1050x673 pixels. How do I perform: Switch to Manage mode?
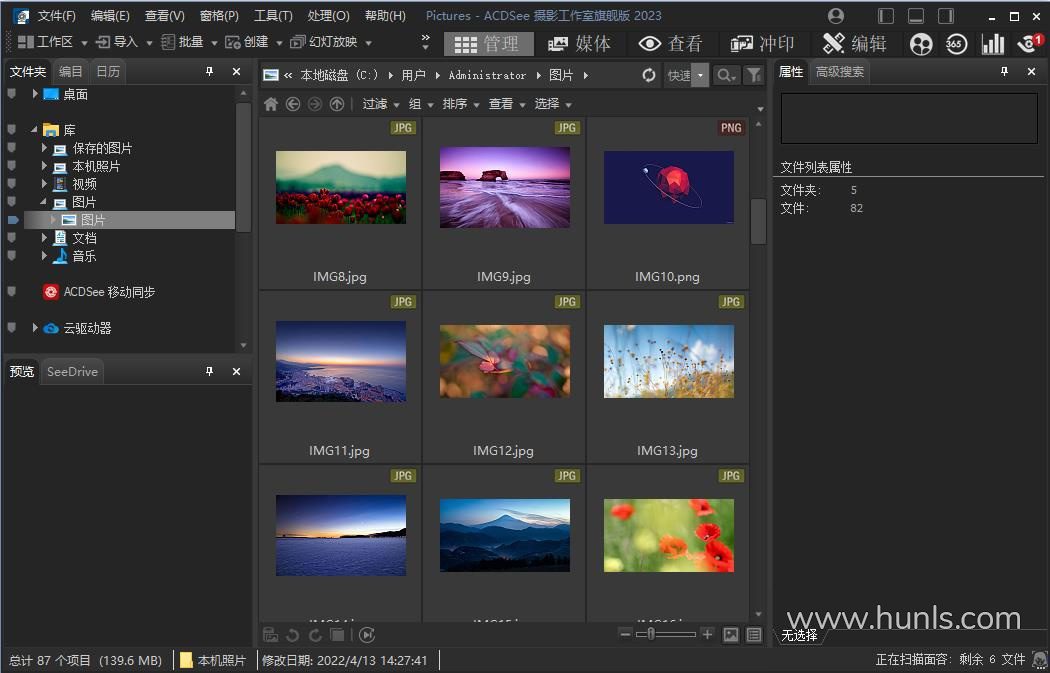coord(488,44)
